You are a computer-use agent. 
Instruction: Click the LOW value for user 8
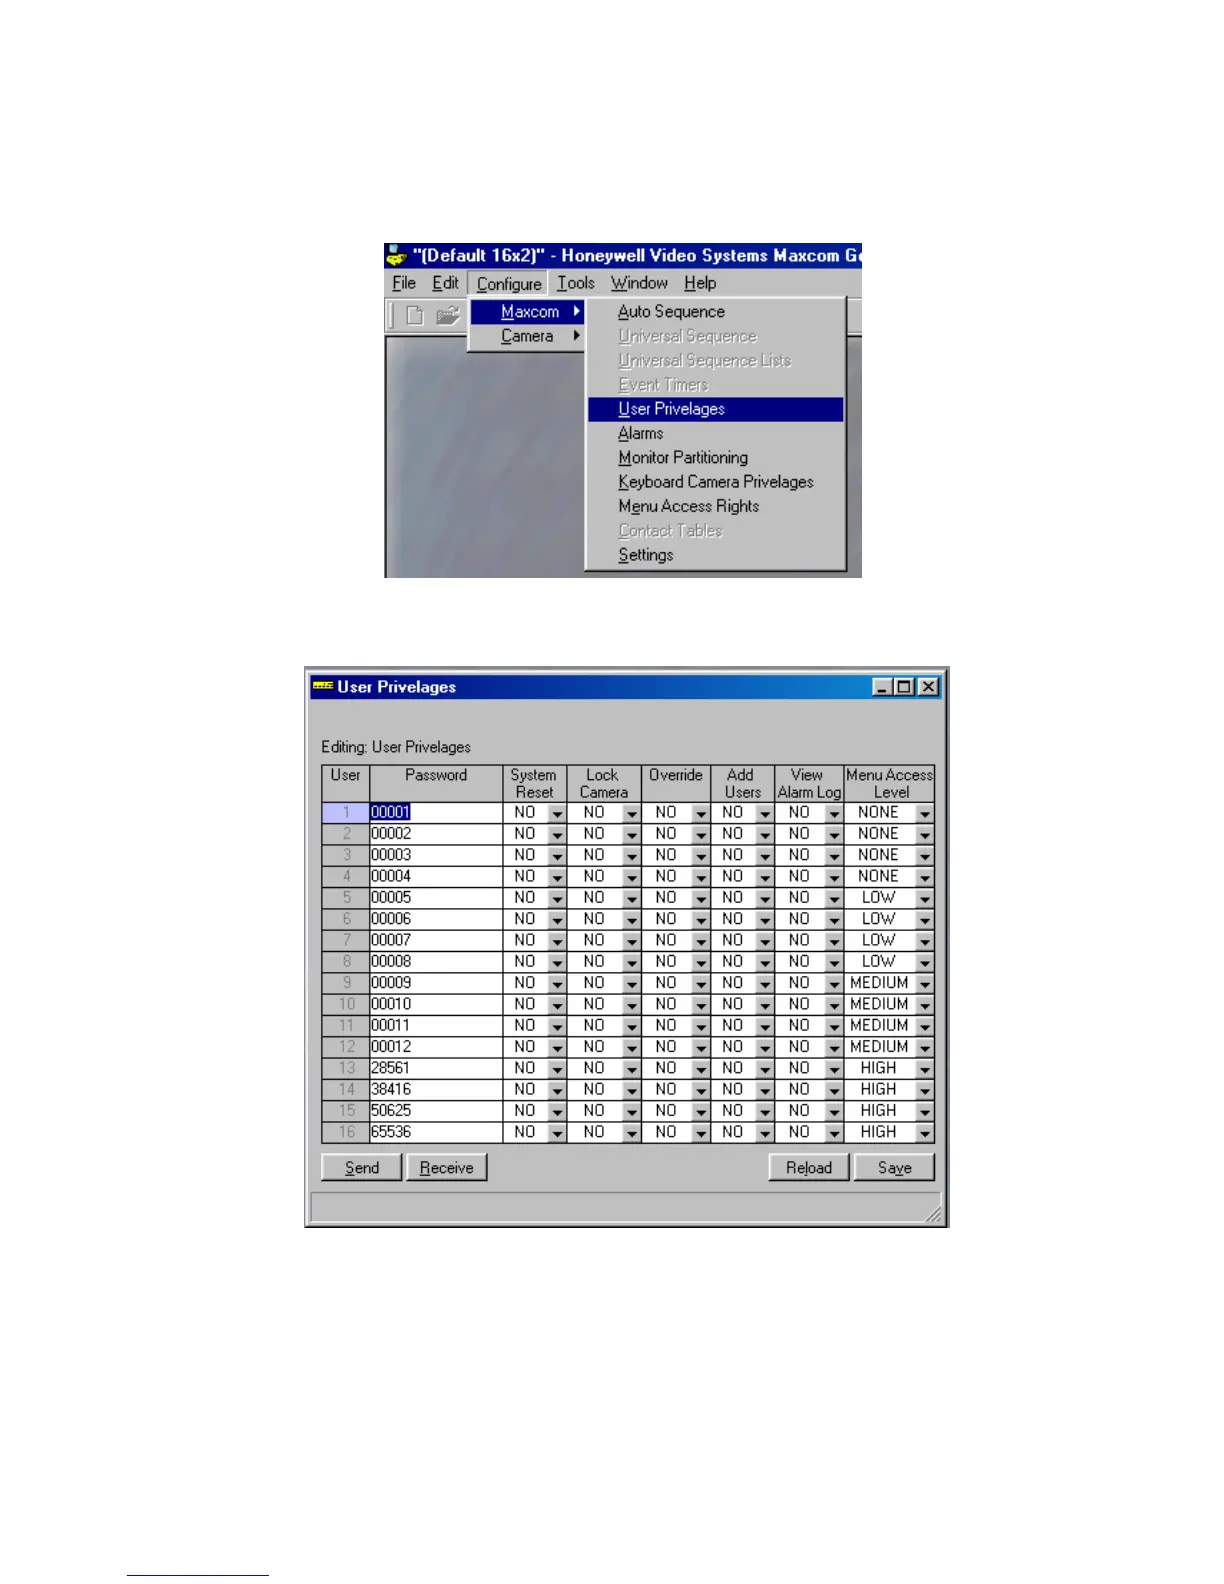tap(878, 962)
